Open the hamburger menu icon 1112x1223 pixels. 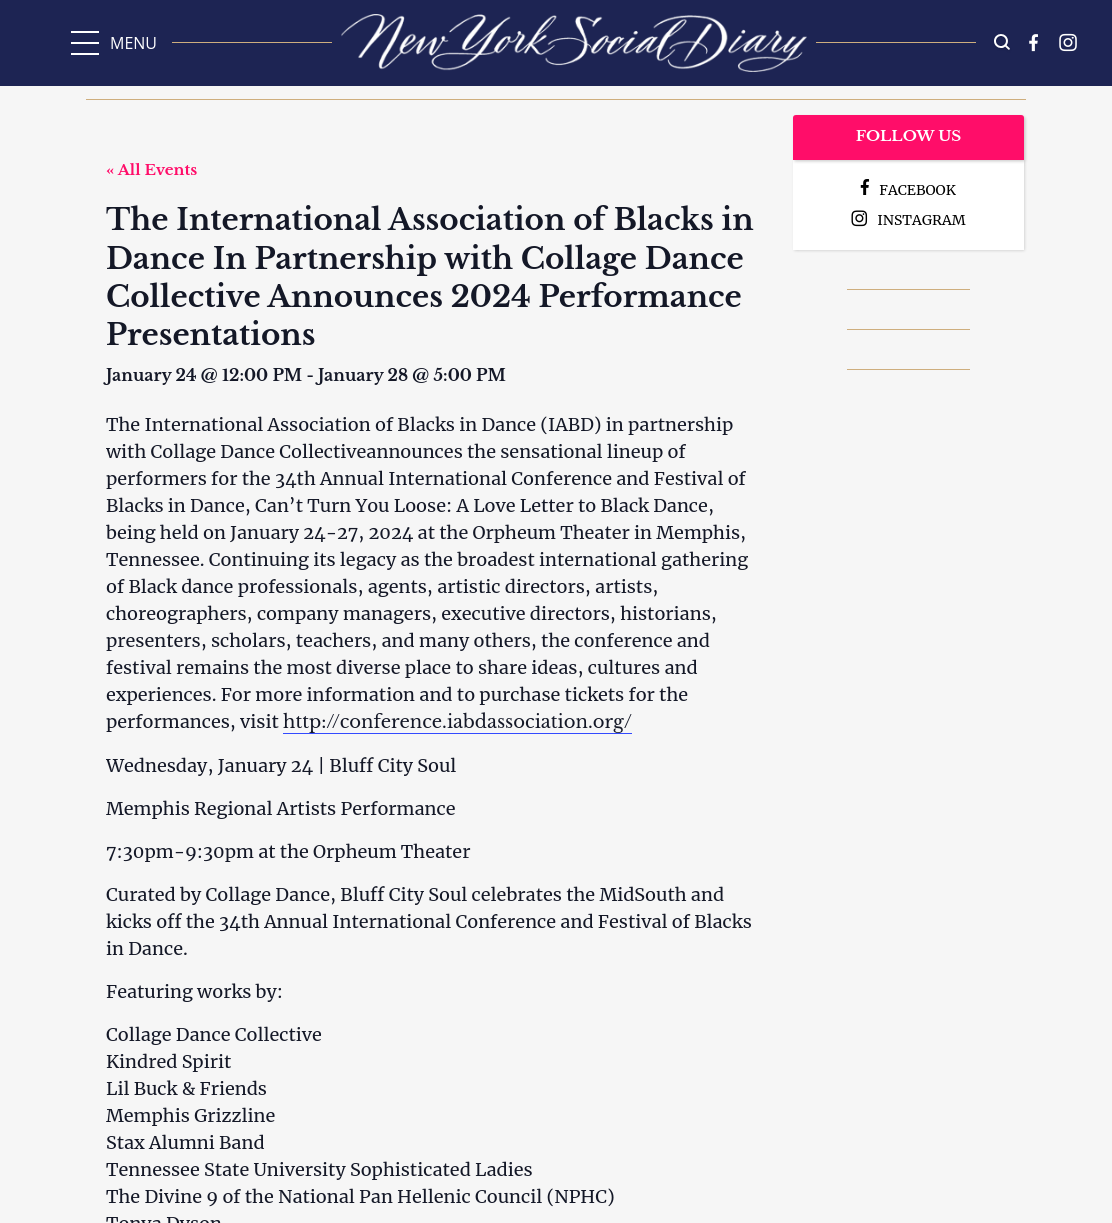pos(85,43)
